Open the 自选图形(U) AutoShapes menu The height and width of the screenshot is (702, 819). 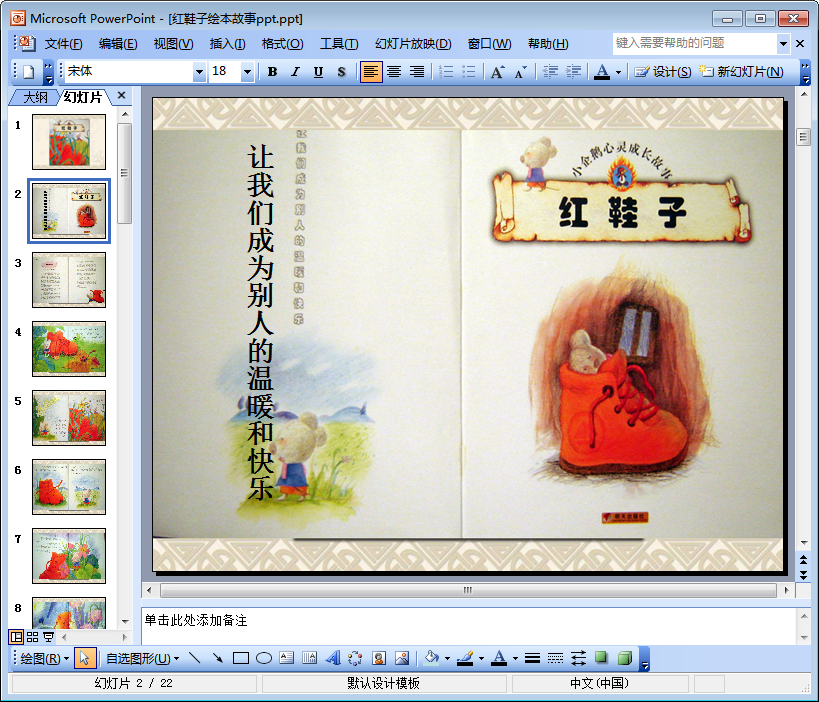[143, 659]
